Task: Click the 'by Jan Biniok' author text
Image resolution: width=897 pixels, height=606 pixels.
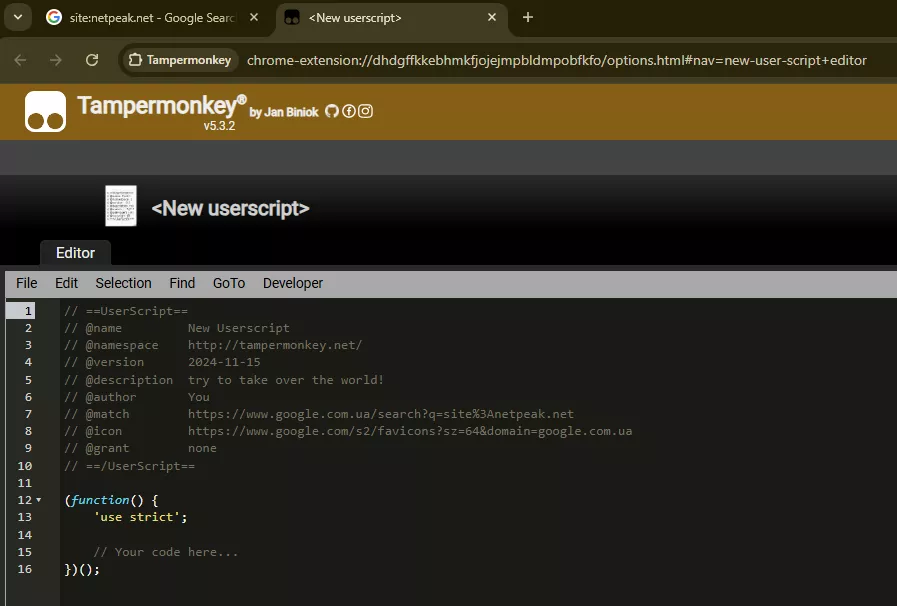Action: coord(284,112)
